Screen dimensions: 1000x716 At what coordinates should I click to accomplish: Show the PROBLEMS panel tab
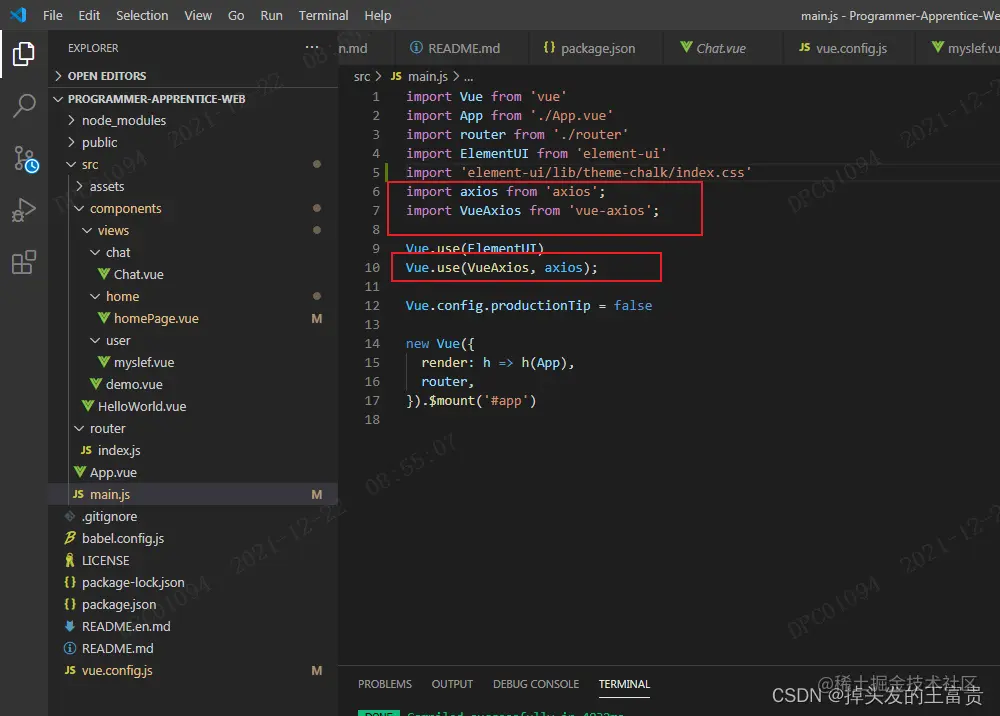[385, 684]
